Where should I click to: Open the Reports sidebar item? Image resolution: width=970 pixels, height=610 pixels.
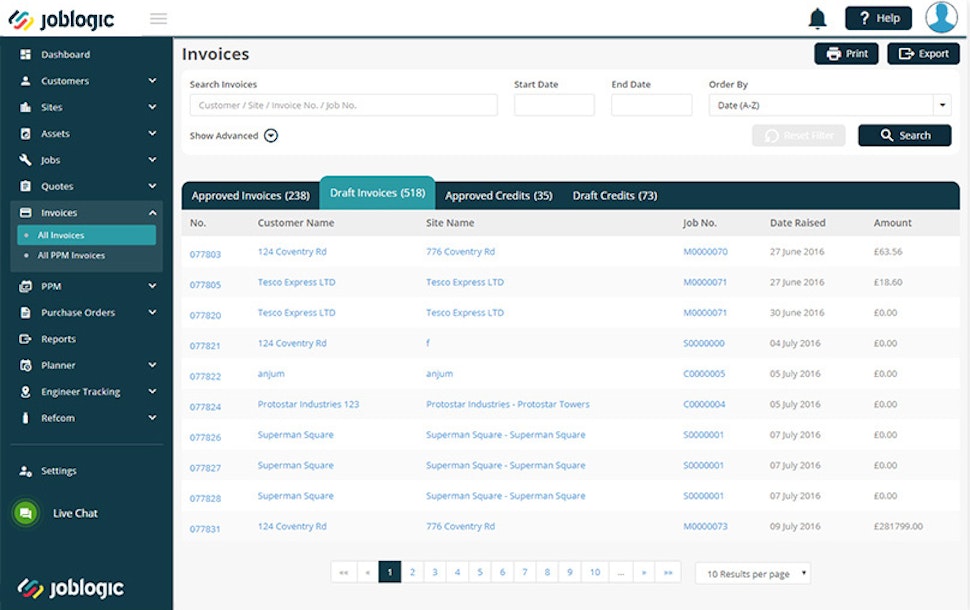pyautogui.click(x=58, y=339)
